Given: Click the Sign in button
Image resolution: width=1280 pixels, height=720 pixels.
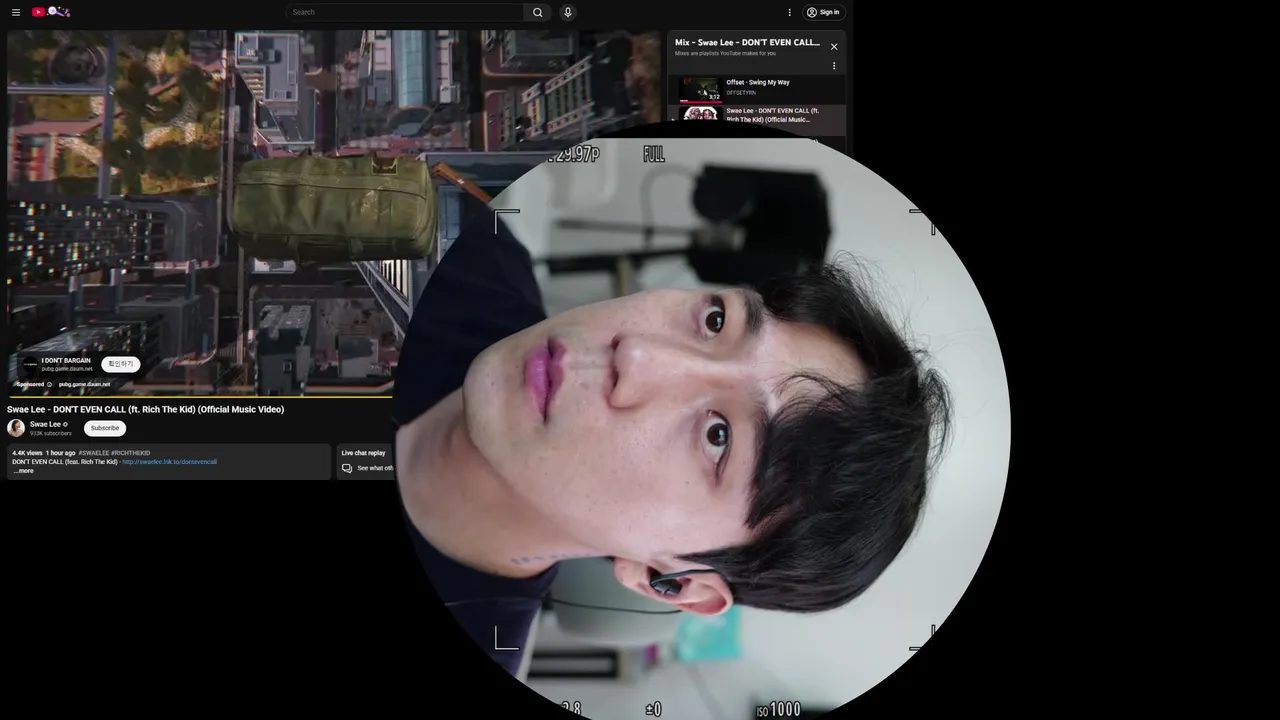Looking at the screenshot, I should (x=823, y=12).
